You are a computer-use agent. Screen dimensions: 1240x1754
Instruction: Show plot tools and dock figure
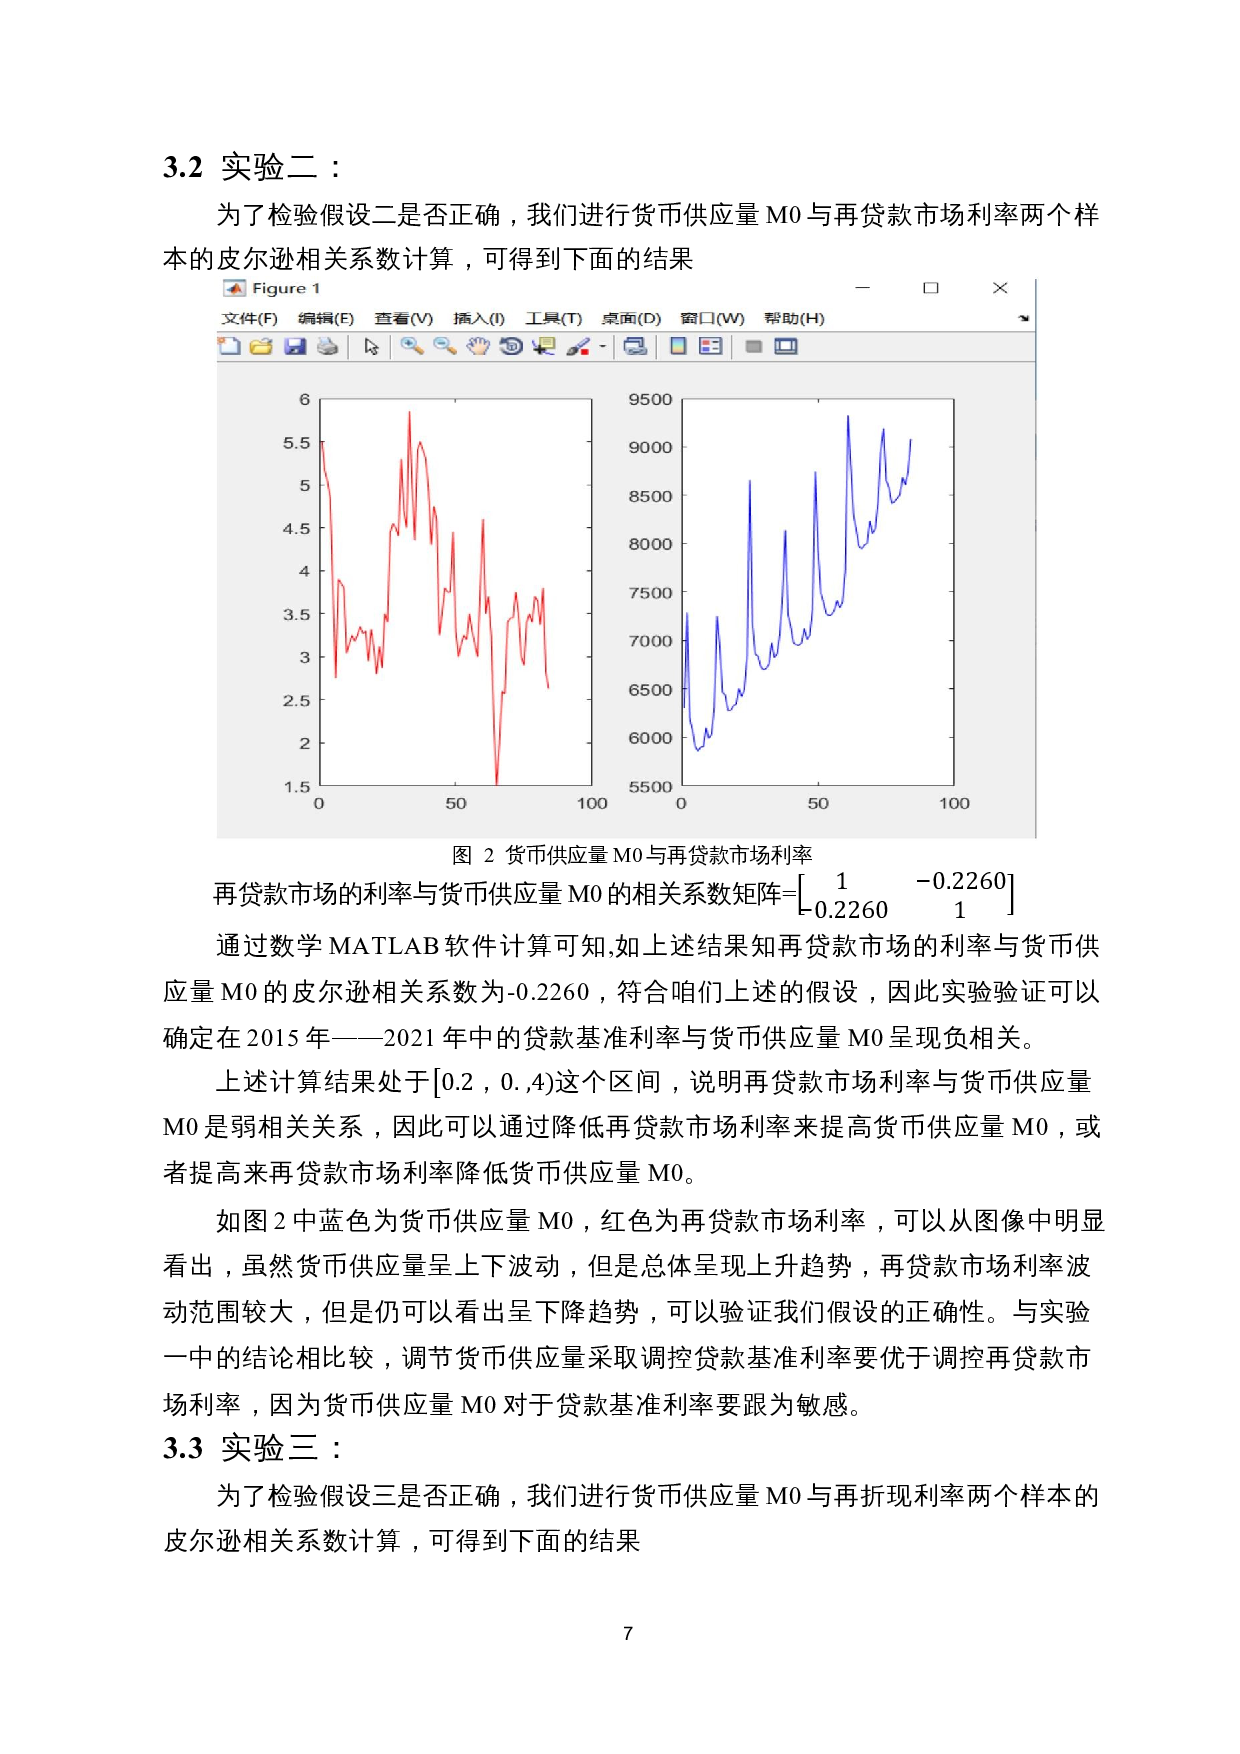(786, 346)
